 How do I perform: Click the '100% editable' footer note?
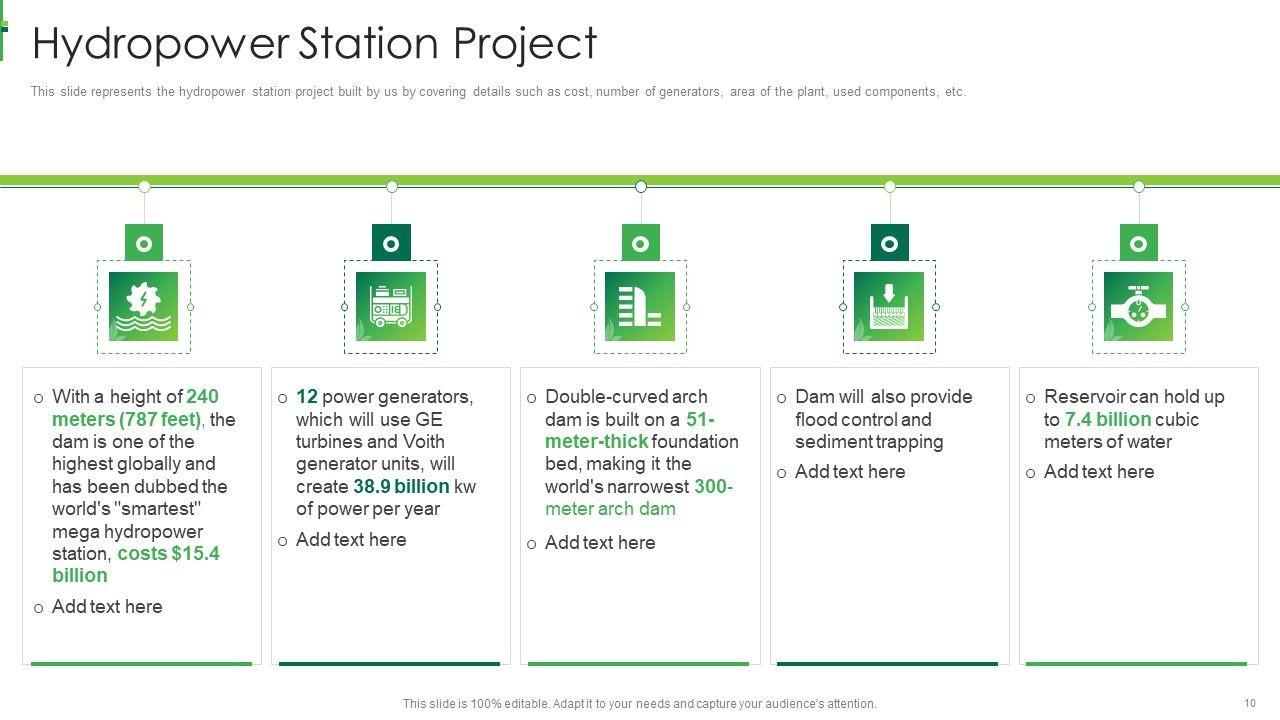click(639, 704)
